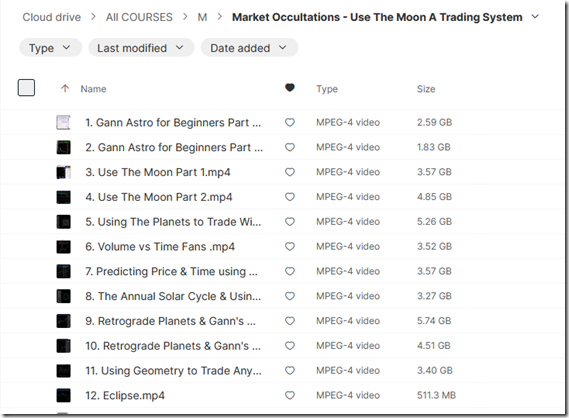569x418 pixels.
Task: Click the '3.40 GB' size value
Action: click(x=435, y=370)
